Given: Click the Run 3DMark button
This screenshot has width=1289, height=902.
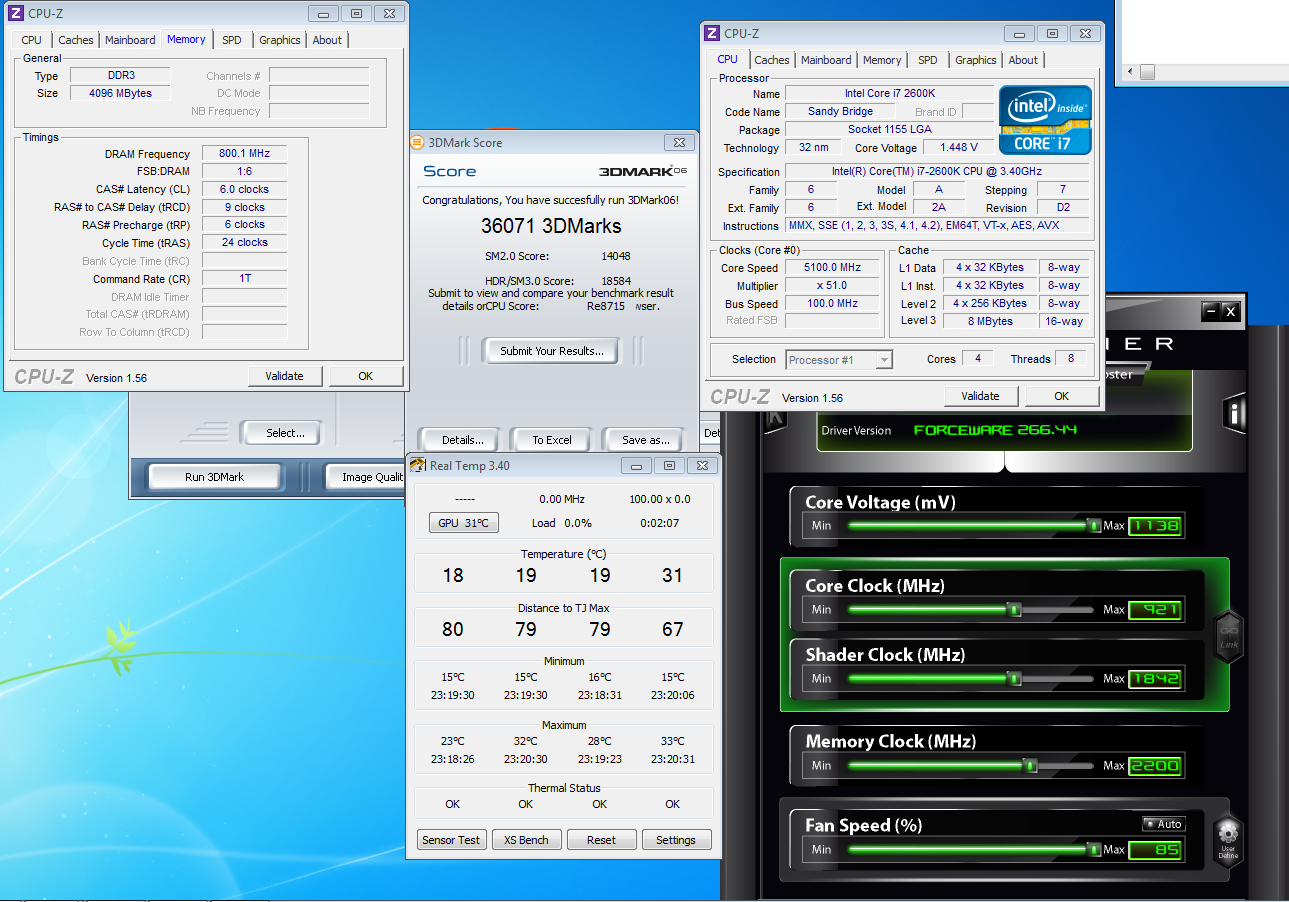Looking at the screenshot, I should coord(215,477).
